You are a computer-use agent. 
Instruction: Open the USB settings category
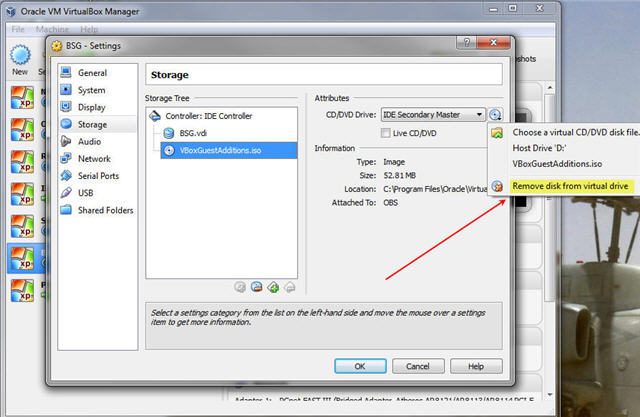pos(97,193)
